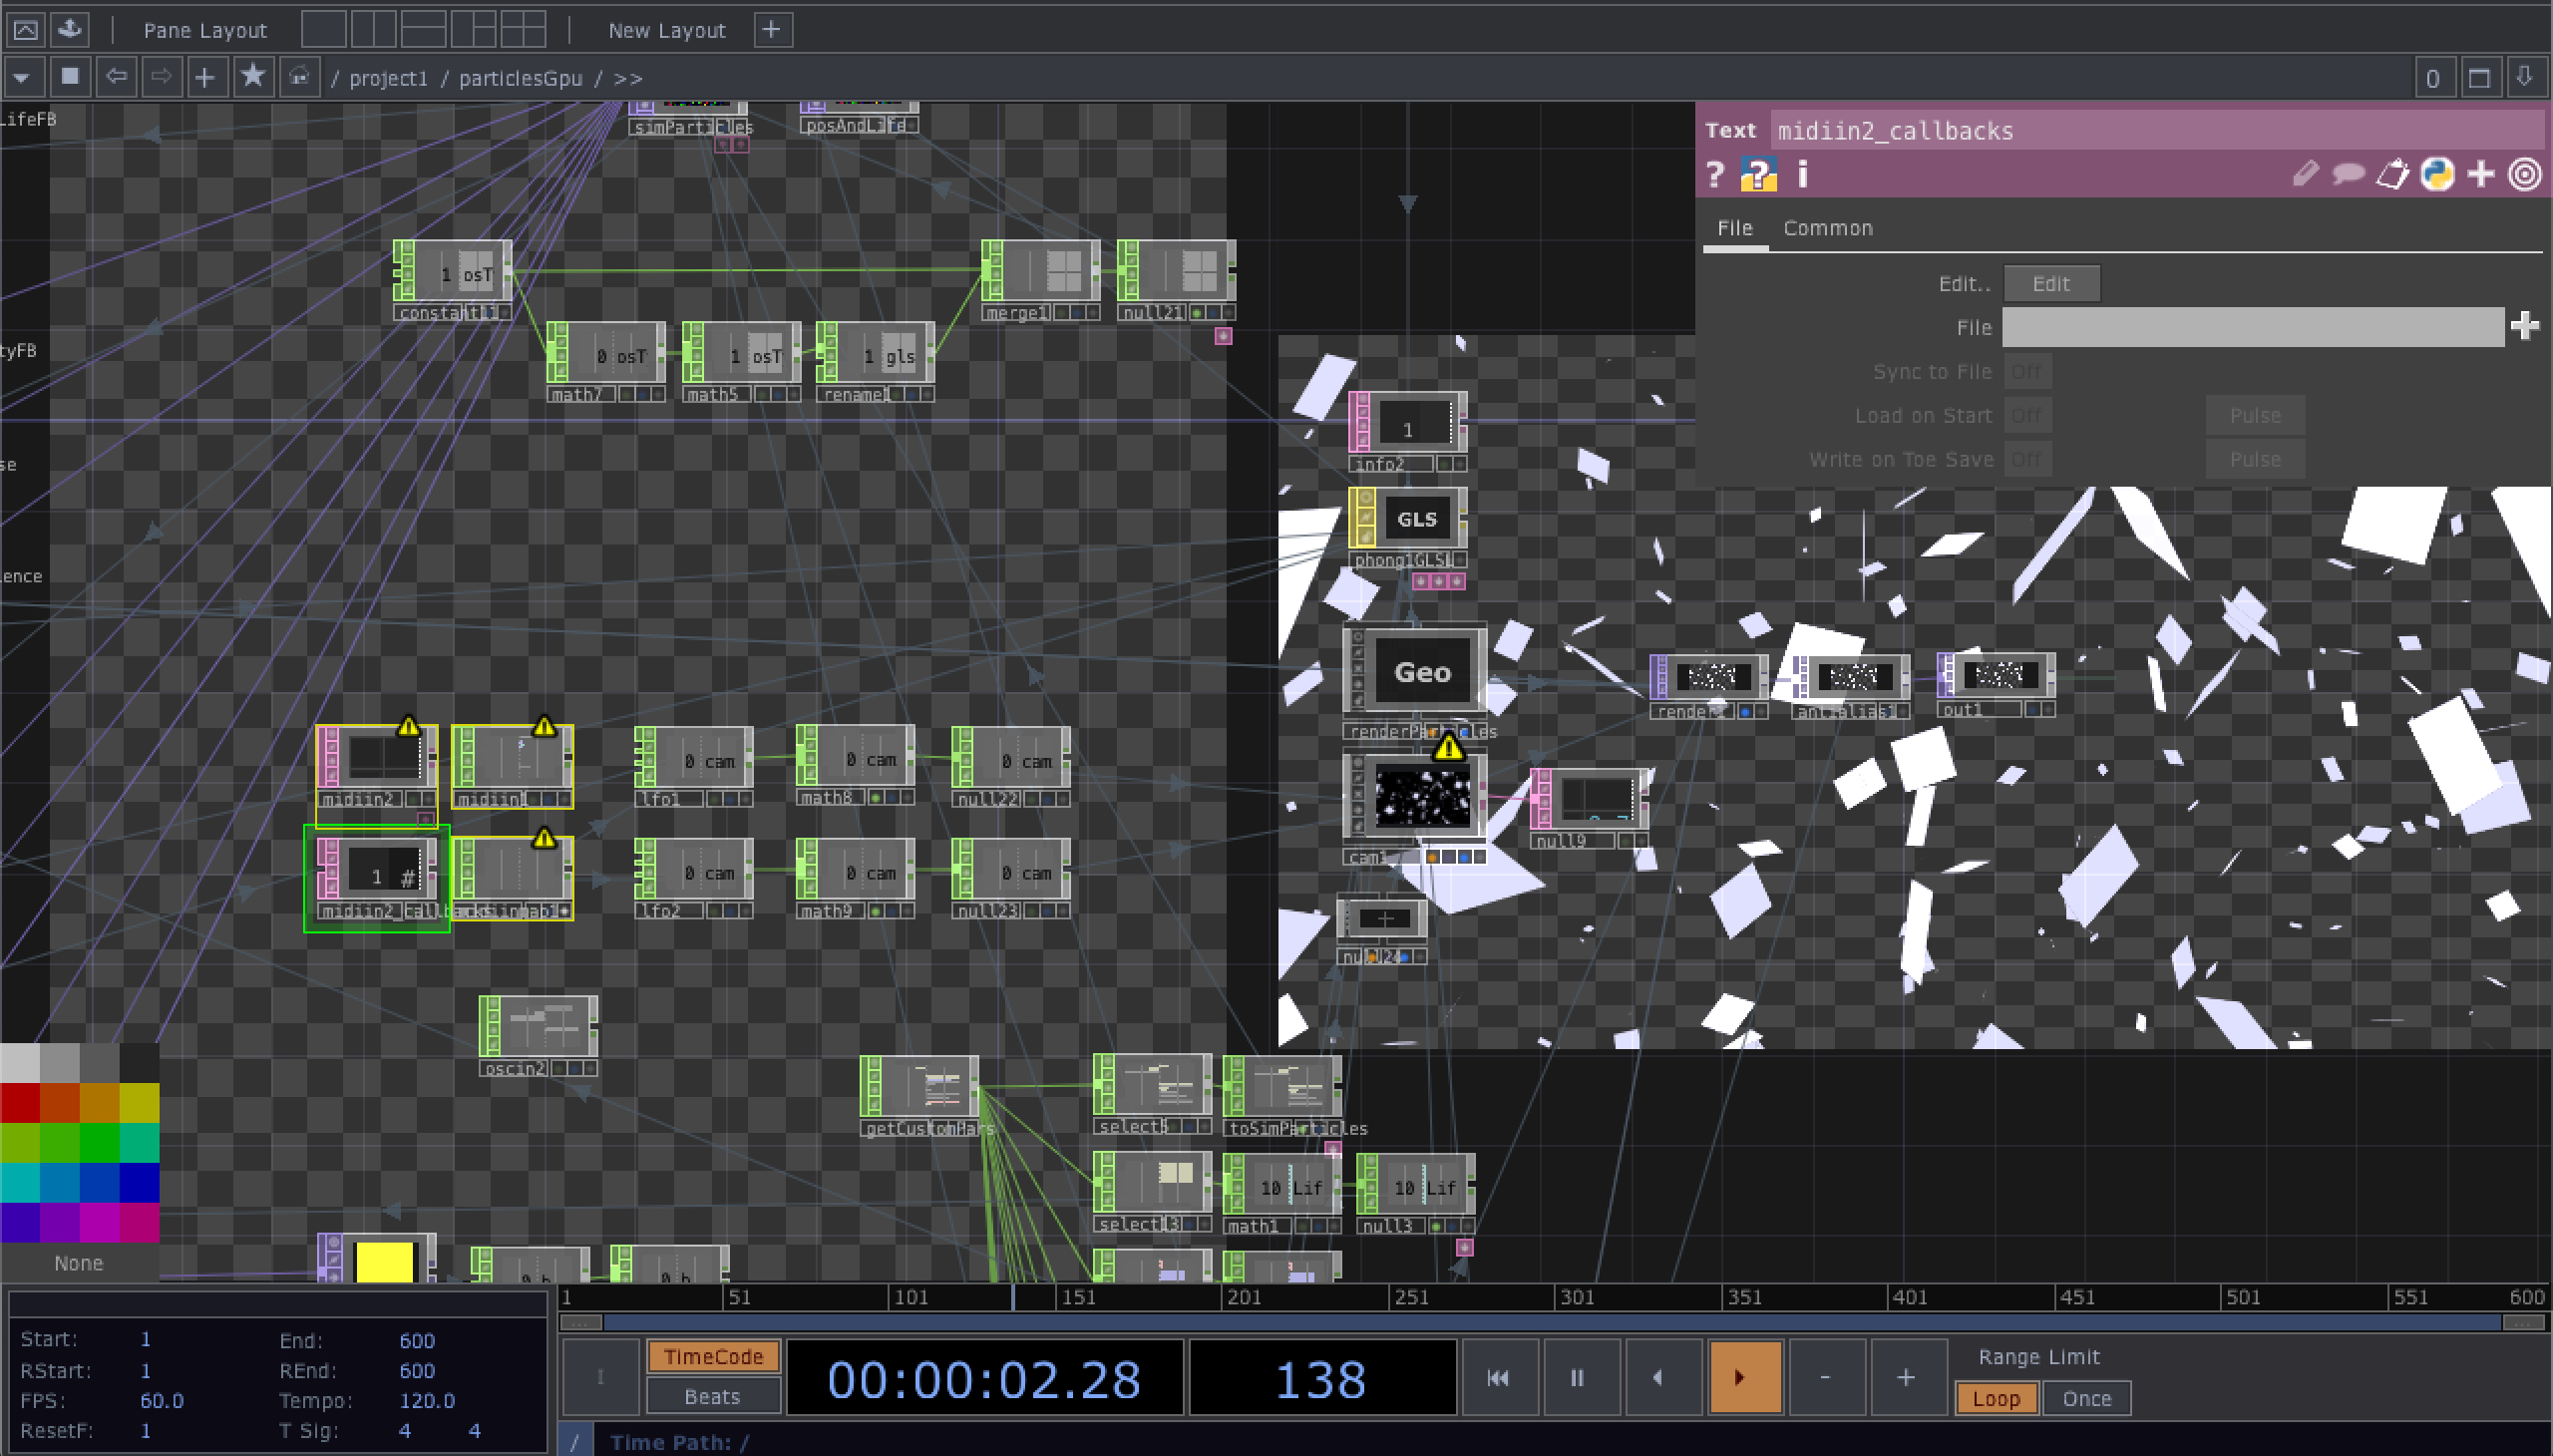Pause the timeline playback
This screenshot has width=2553, height=1456.
coord(1577,1378)
